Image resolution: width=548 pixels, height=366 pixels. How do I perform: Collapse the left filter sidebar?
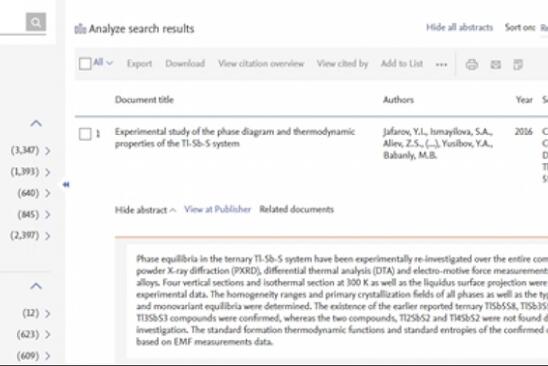tap(66, 184)
